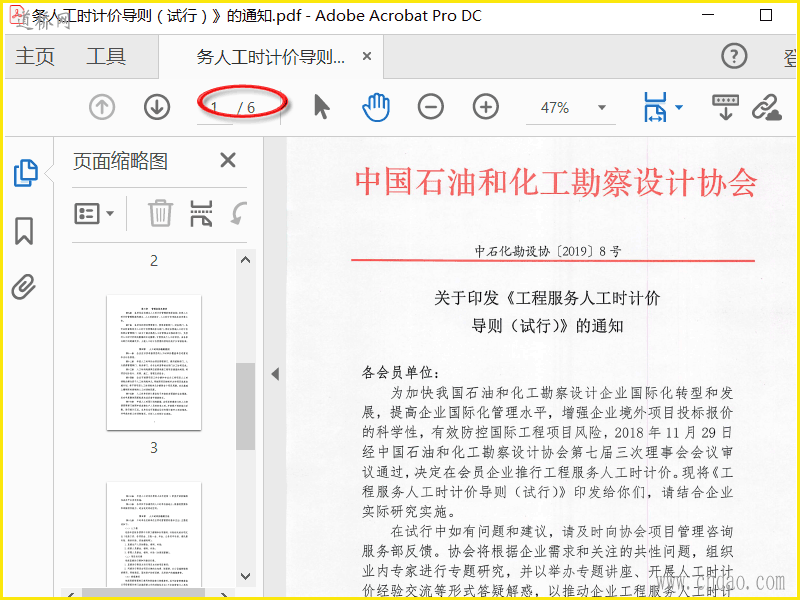Click heading line 导则（试行）》的通知
The height and width of the screenshot is (600, 800).
coord(547,326)
